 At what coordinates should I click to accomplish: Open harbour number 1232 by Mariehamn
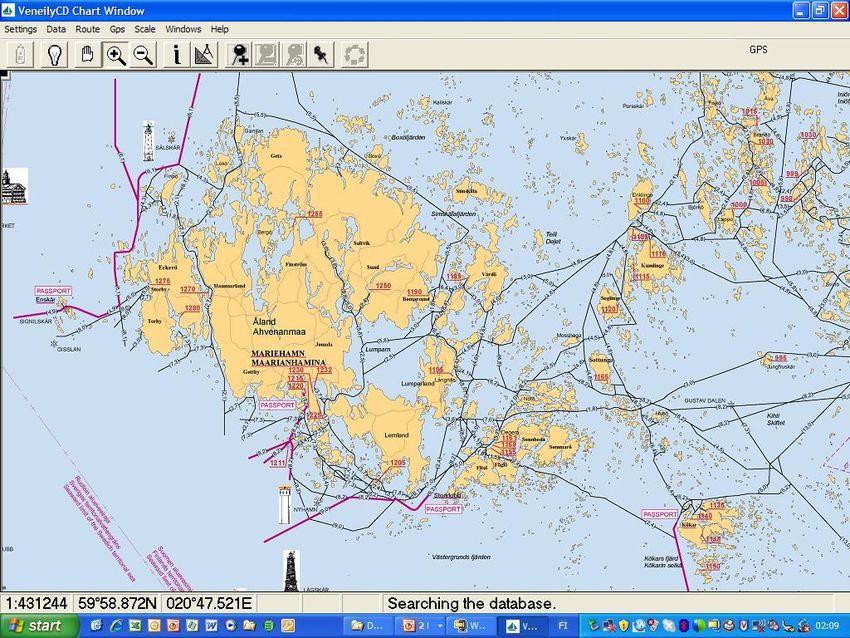coord(324,370)
